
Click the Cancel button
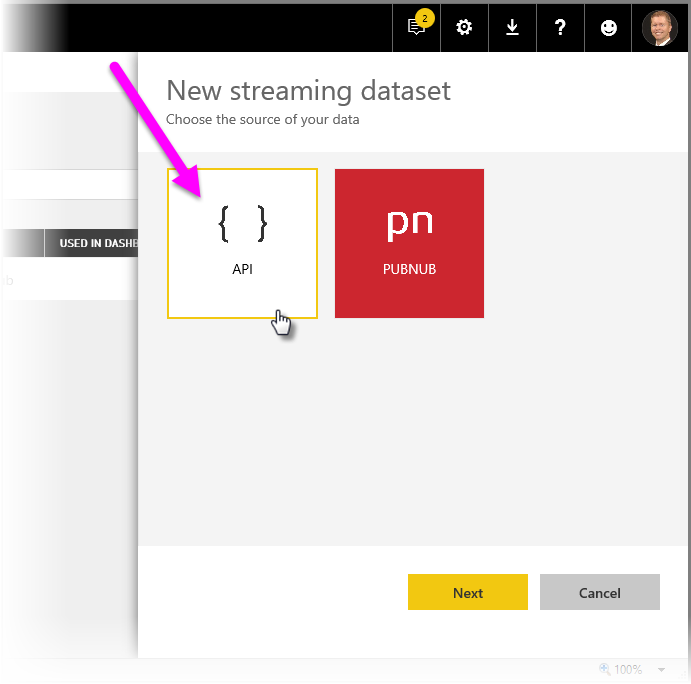(x=599, y=592)
